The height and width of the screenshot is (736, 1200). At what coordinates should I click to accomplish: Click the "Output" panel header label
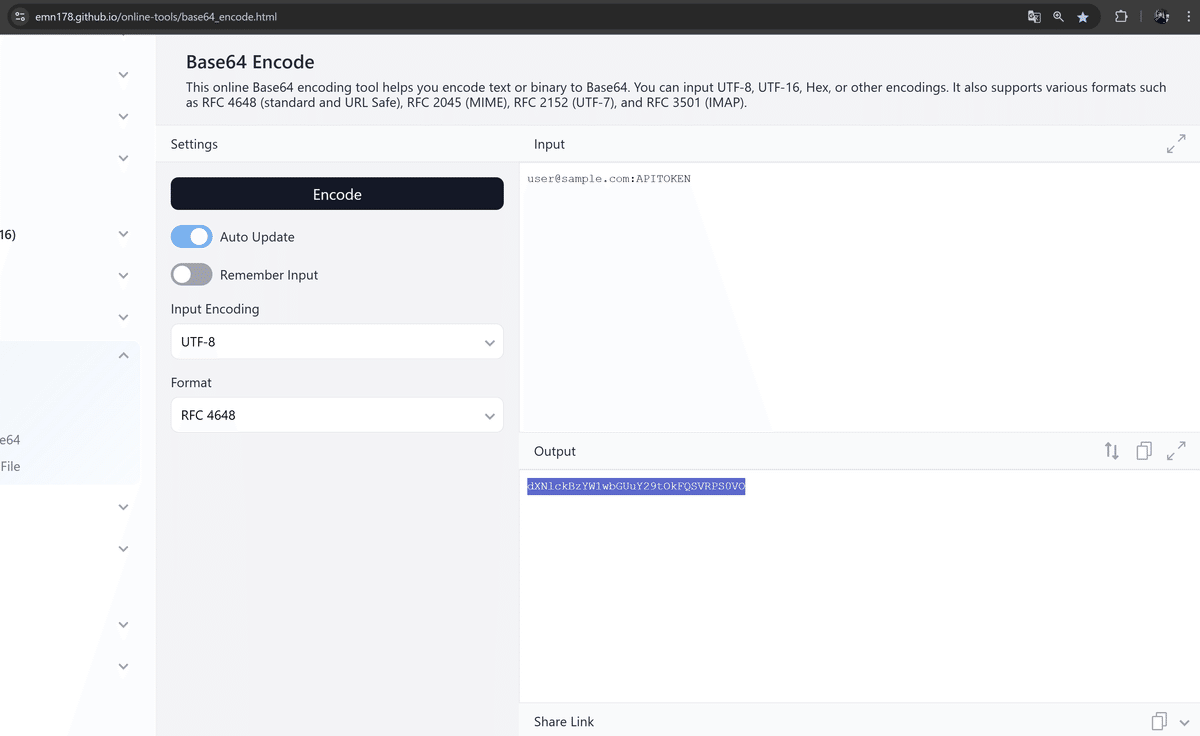click(555, 451)
